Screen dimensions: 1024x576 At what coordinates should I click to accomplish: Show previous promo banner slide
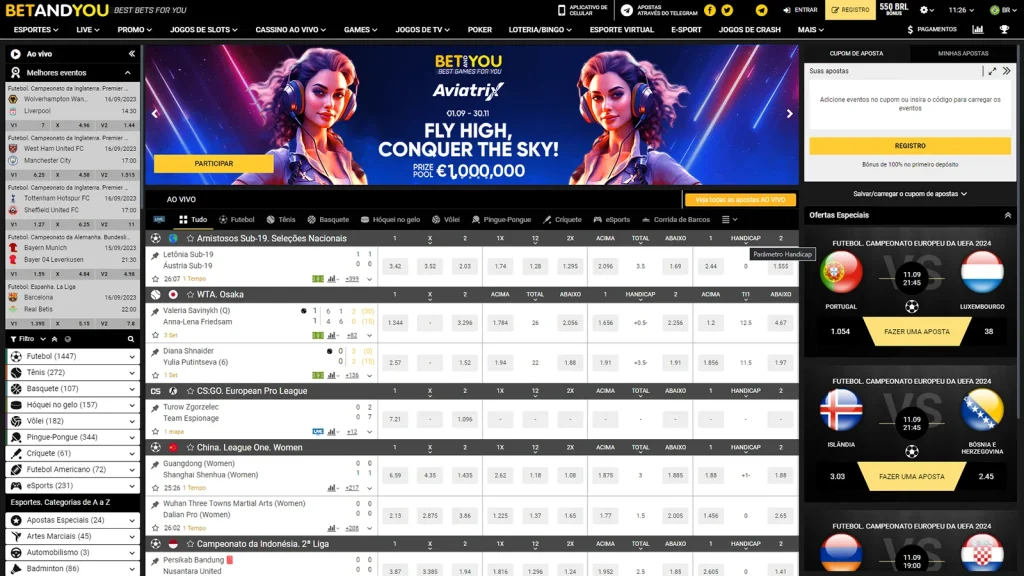click(155, 114)
